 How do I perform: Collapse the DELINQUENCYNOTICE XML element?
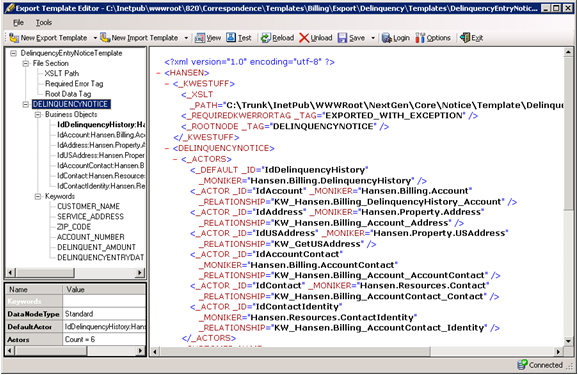pyautogui.click(x=167, y=149)
